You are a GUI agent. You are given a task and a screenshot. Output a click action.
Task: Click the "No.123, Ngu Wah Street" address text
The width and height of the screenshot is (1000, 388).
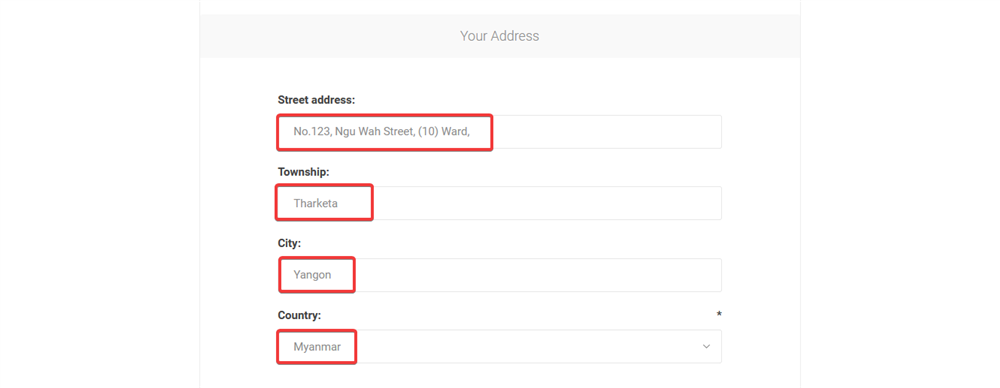pos(352,132)
